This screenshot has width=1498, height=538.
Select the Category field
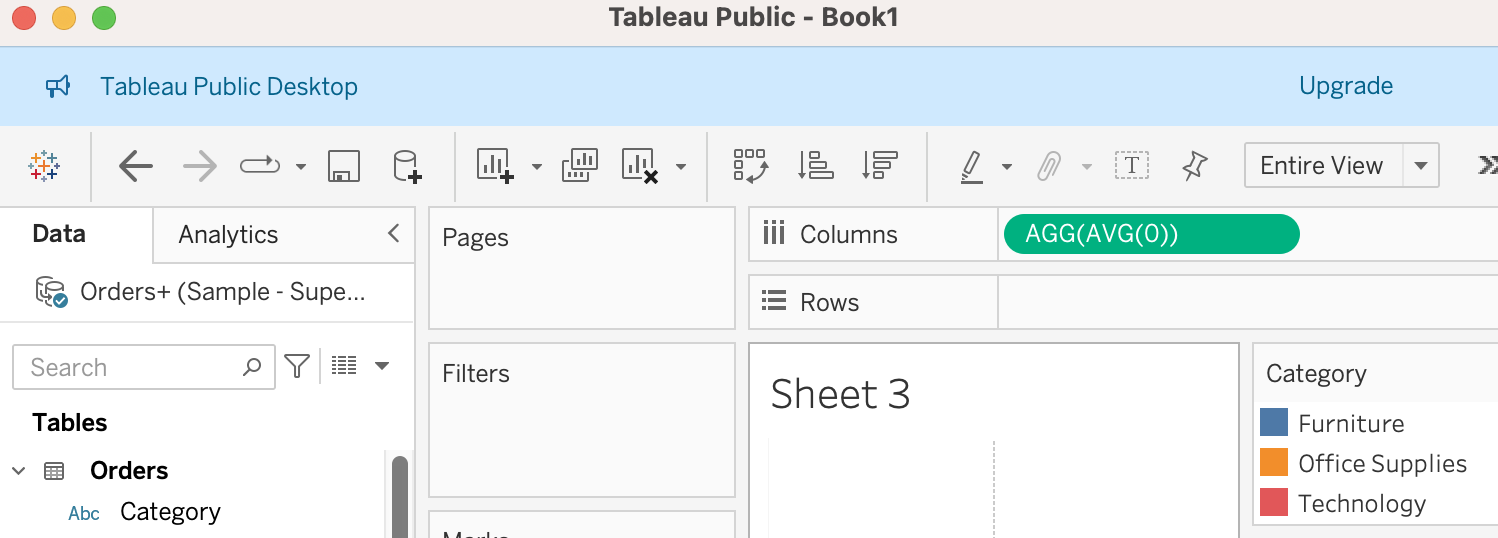click(x=170, y=512)
